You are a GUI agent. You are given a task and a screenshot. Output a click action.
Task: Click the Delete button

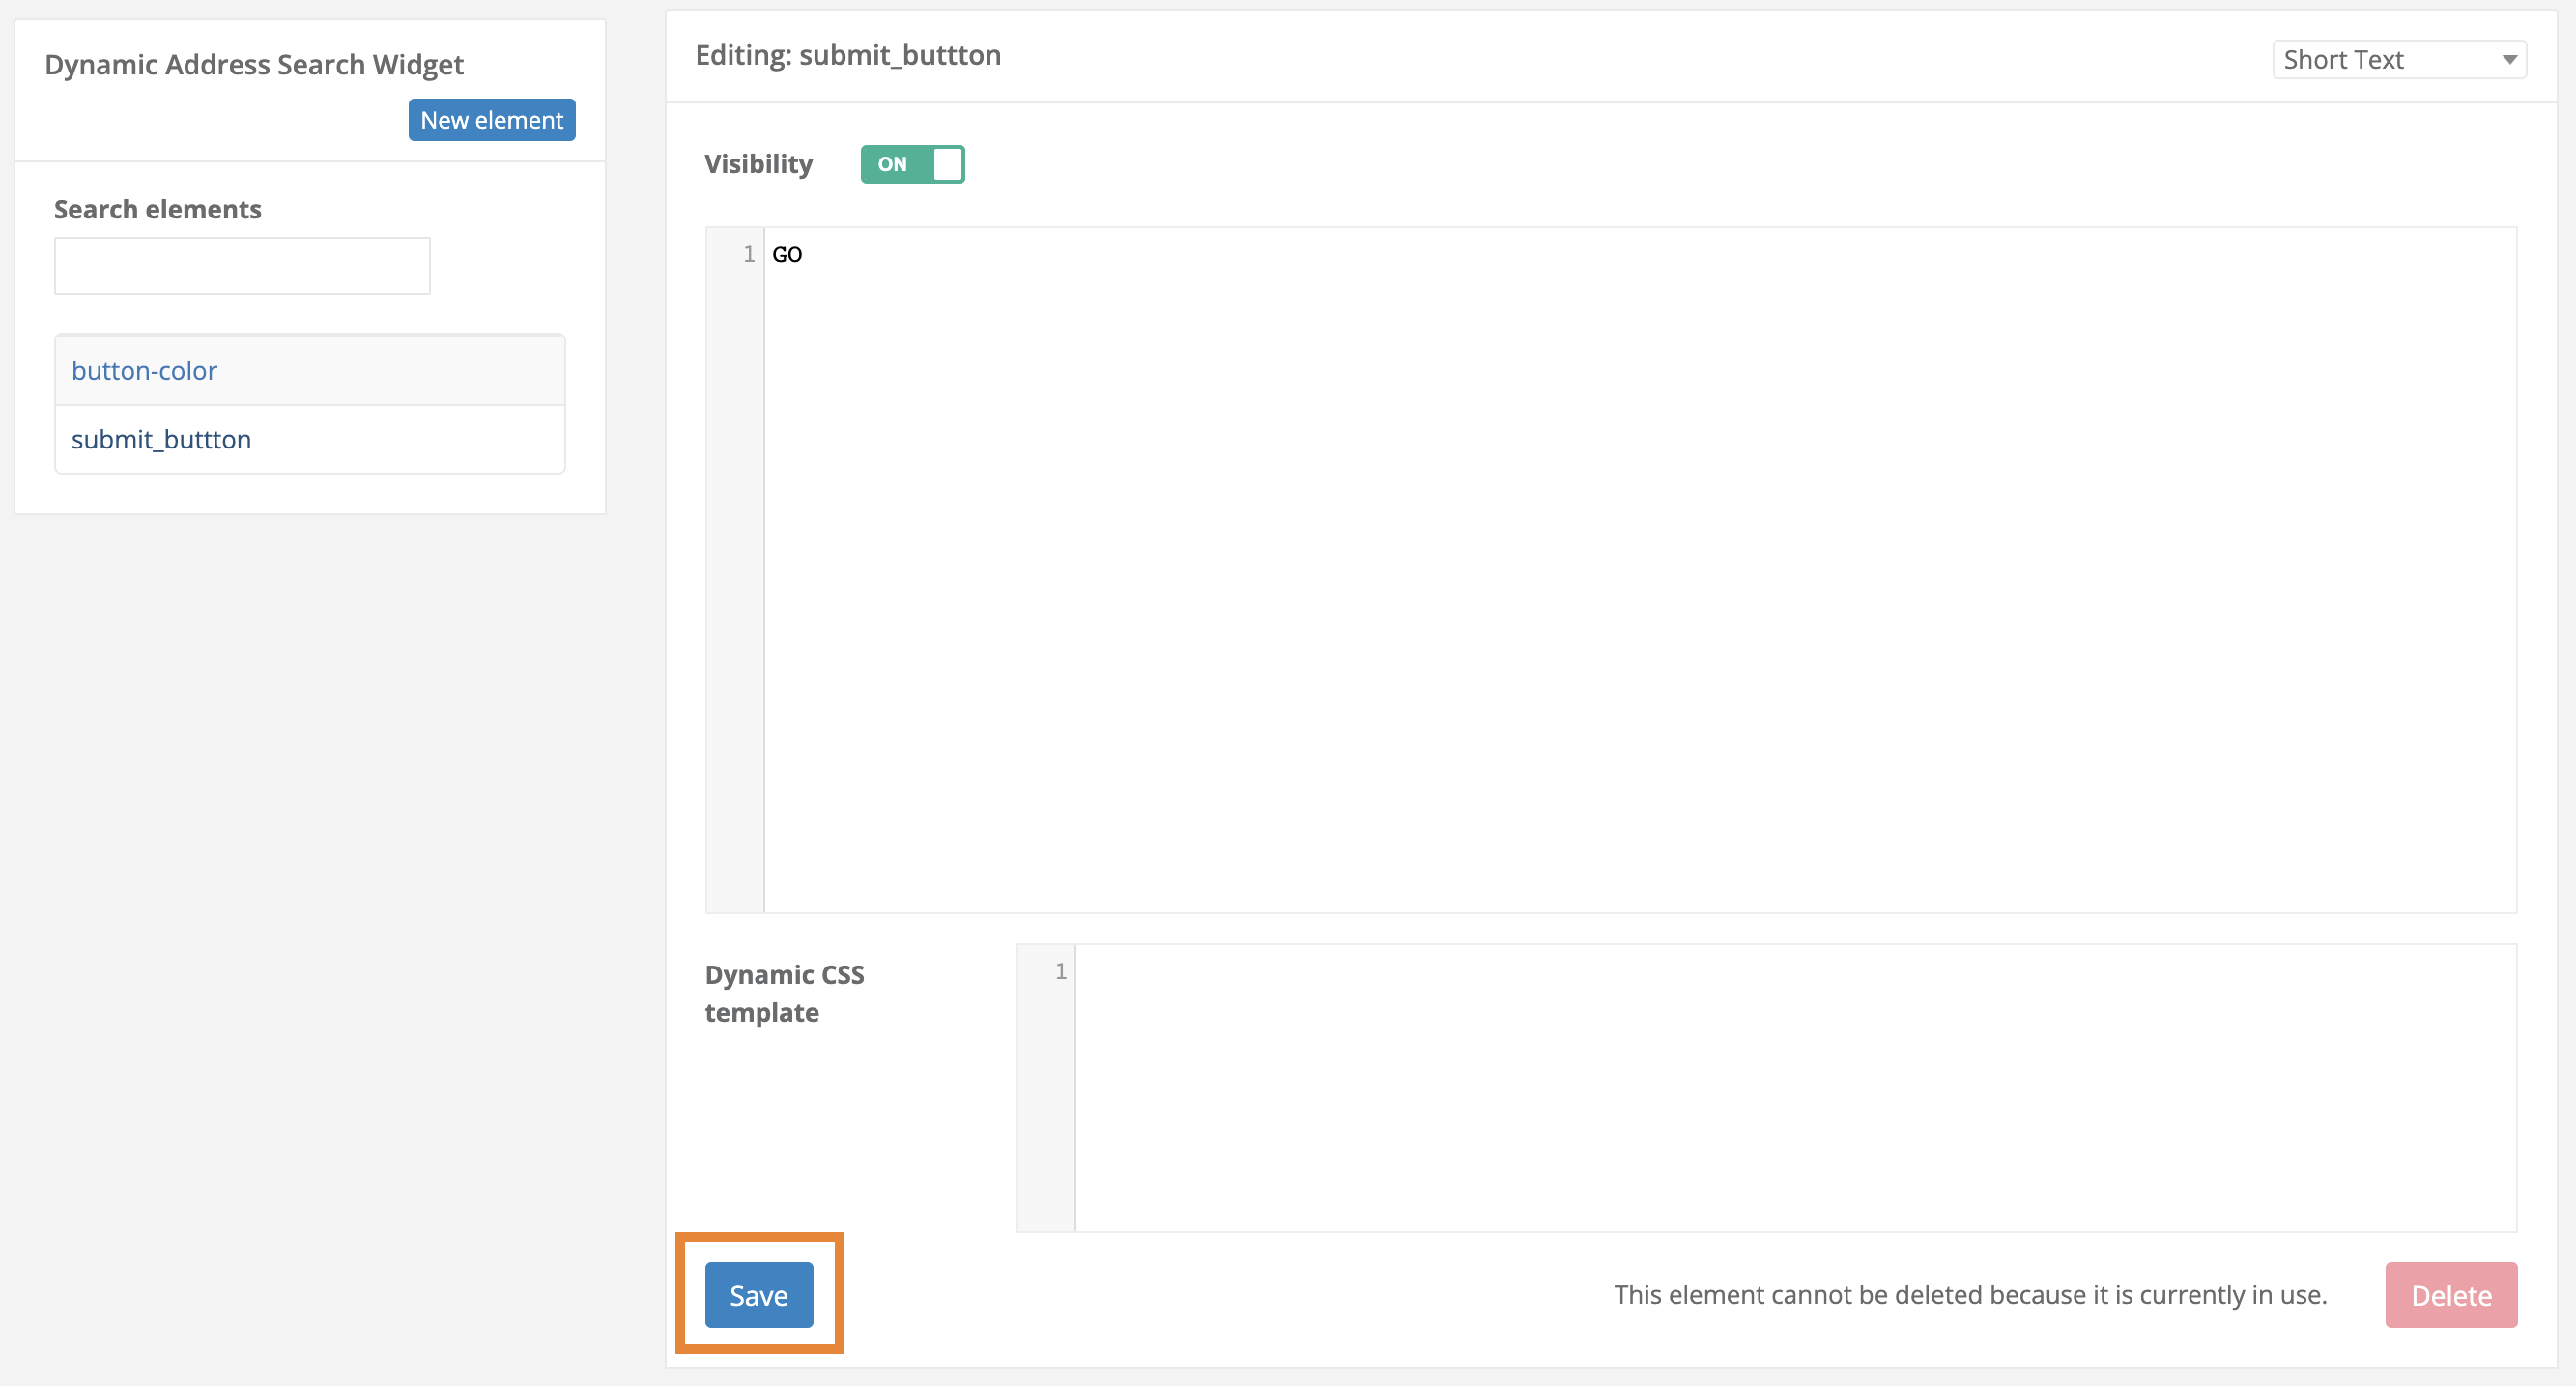click(x=2451, y=1295)
